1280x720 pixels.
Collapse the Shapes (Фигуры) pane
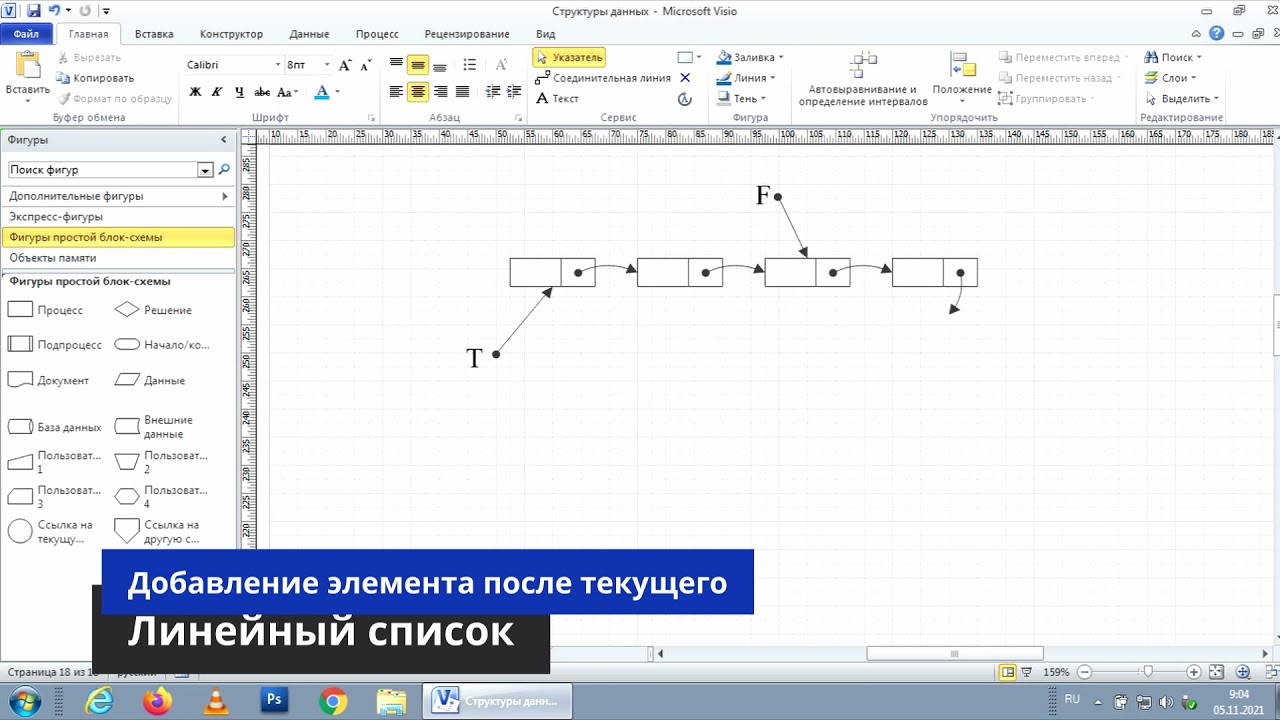click(224, 140)
